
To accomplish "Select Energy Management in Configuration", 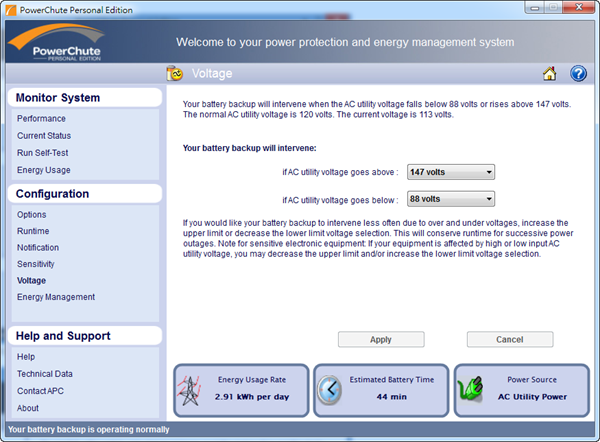I will [56, 297].
